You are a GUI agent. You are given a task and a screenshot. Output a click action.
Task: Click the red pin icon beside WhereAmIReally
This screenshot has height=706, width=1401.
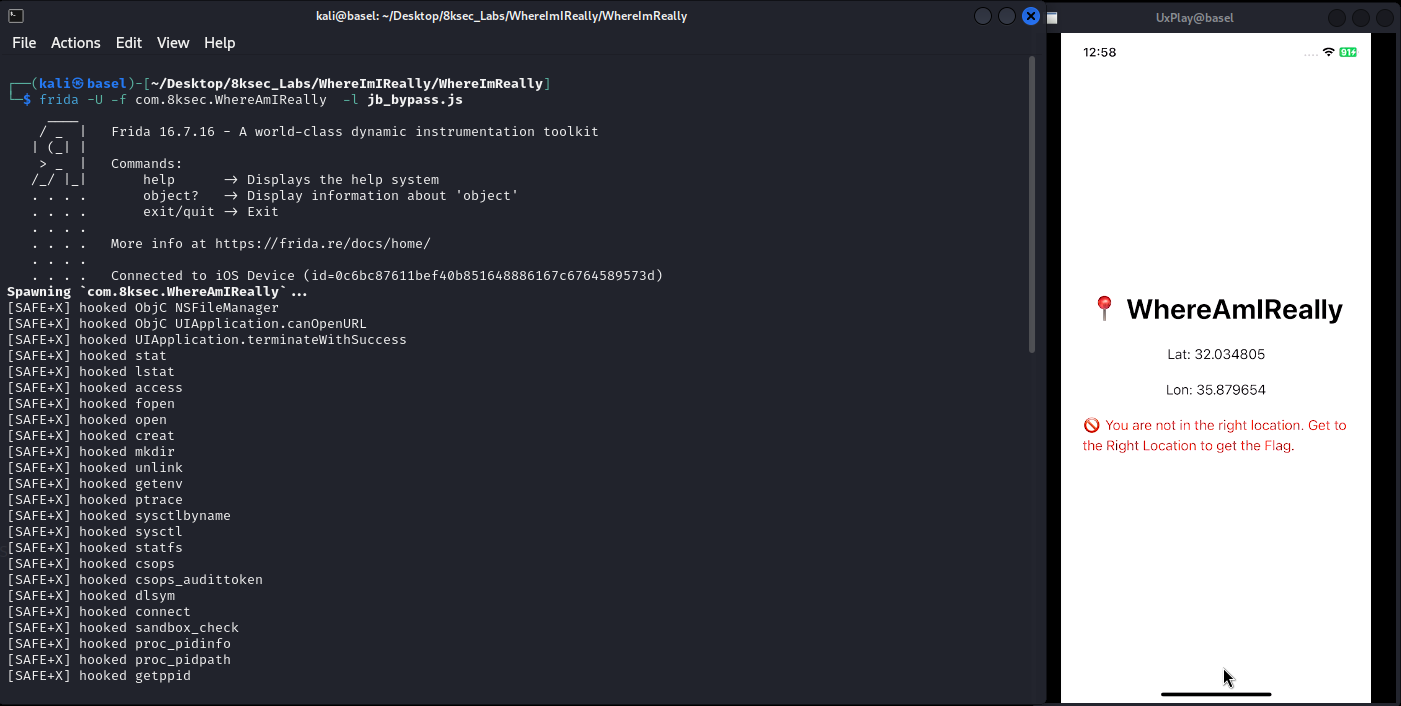pyautogui.click(x=1104, y=309)
